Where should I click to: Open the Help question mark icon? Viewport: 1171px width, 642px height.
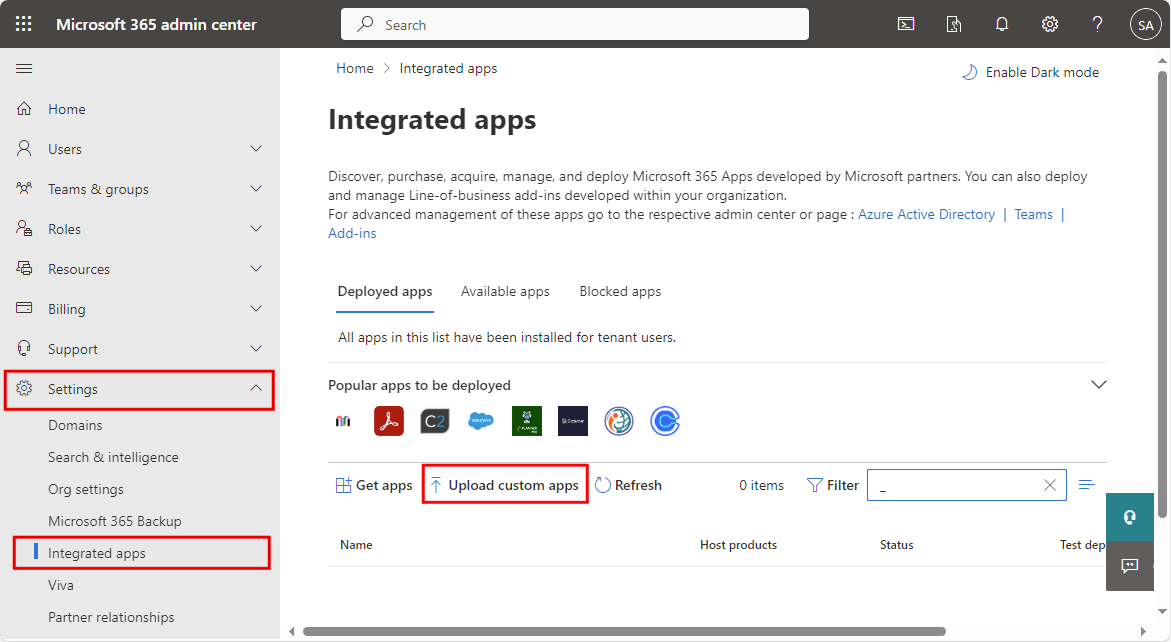point(1097,25)
